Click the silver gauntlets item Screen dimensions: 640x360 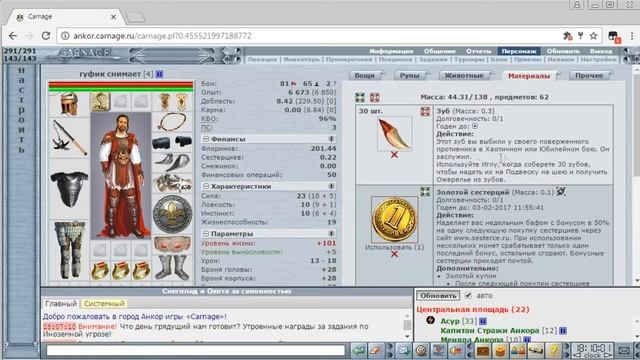click(x=172, y=183)
